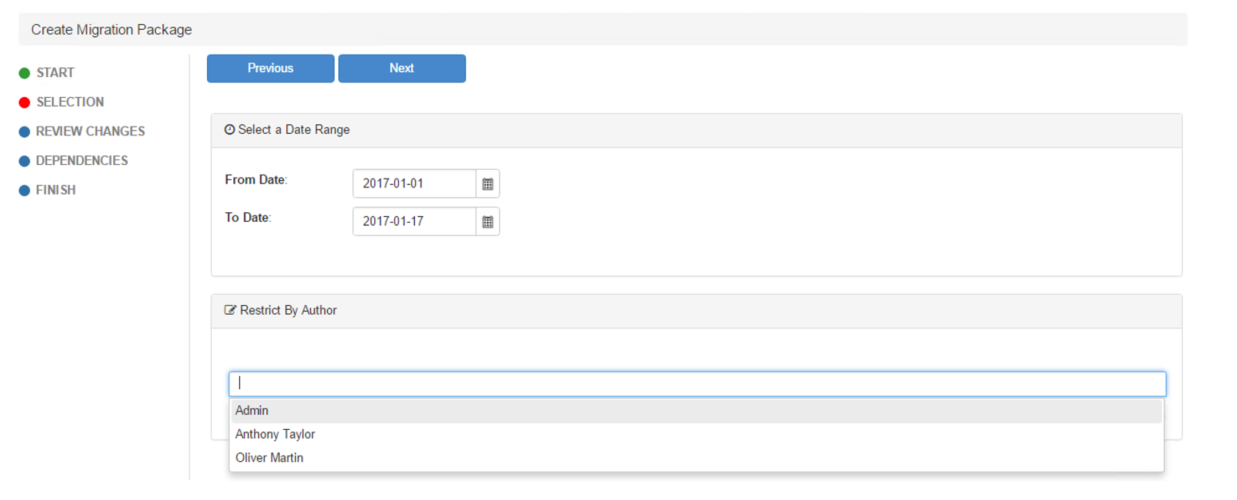This screenshot has width=1237, height=500.
Task: Open the To Date calendar picker
Action: 487,222
